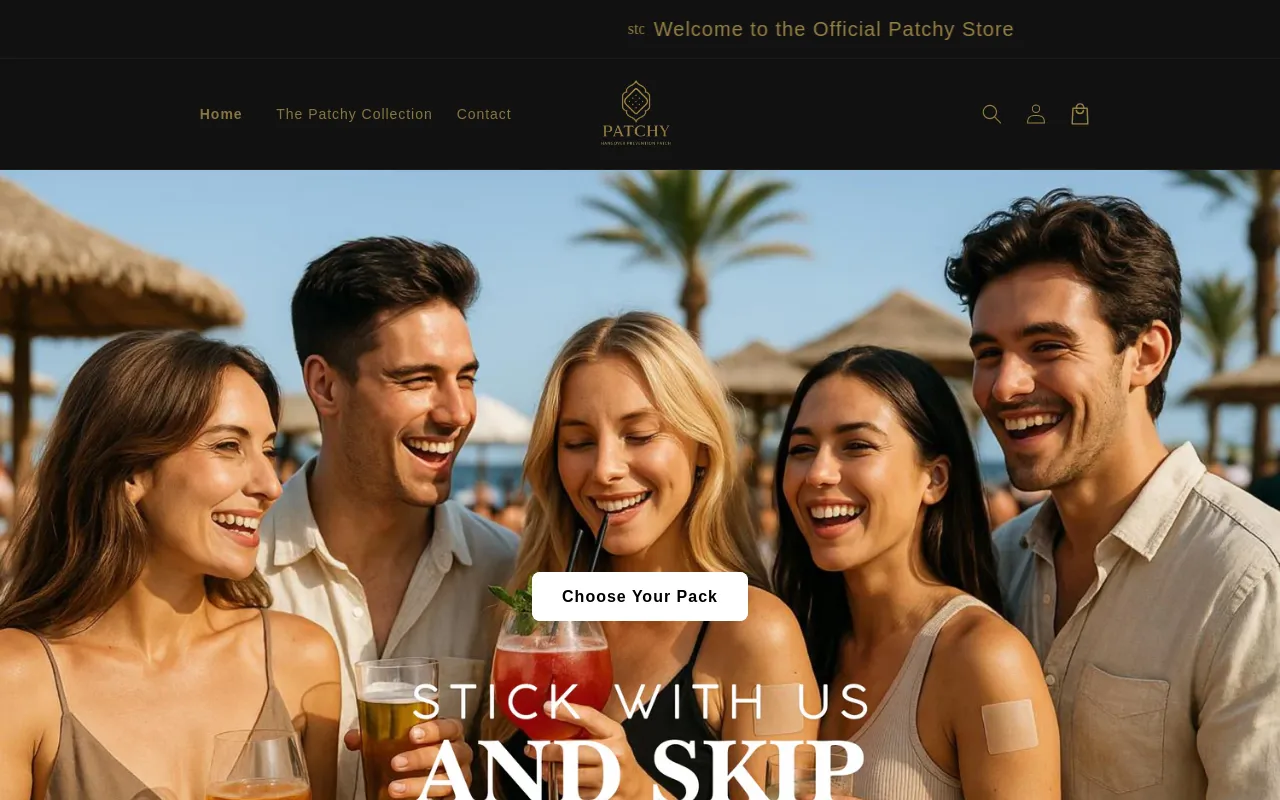
Task: Click the Choose Your Pack button
Action: coord(640,597)
